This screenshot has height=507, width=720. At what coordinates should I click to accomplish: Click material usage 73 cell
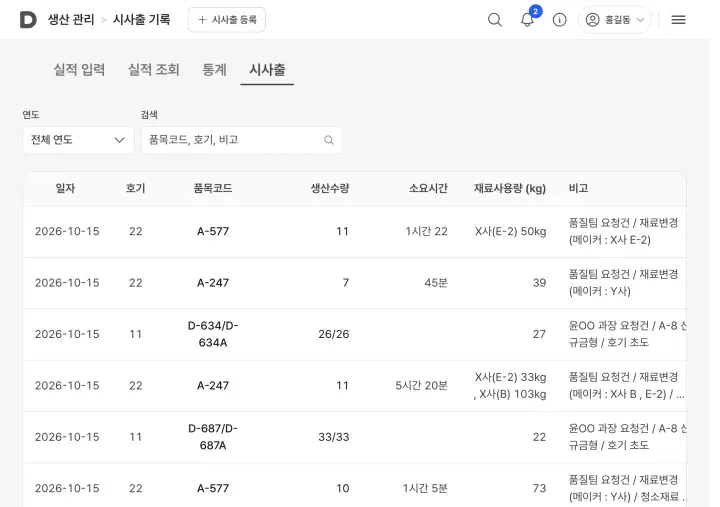click(x=540, y=488)
